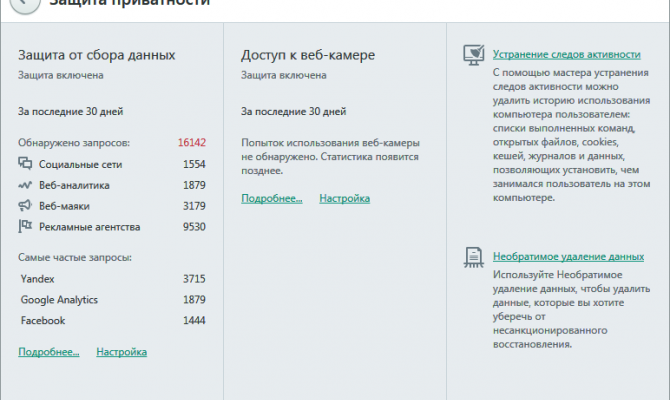The height and width of the screenshot is (400, 670).
Task: Select the Yandex requests row
Action: [113, 279]
